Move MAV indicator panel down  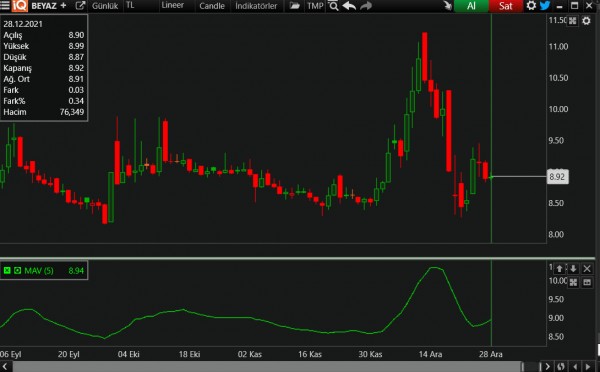pyautogui.click(x=573, y=269)
